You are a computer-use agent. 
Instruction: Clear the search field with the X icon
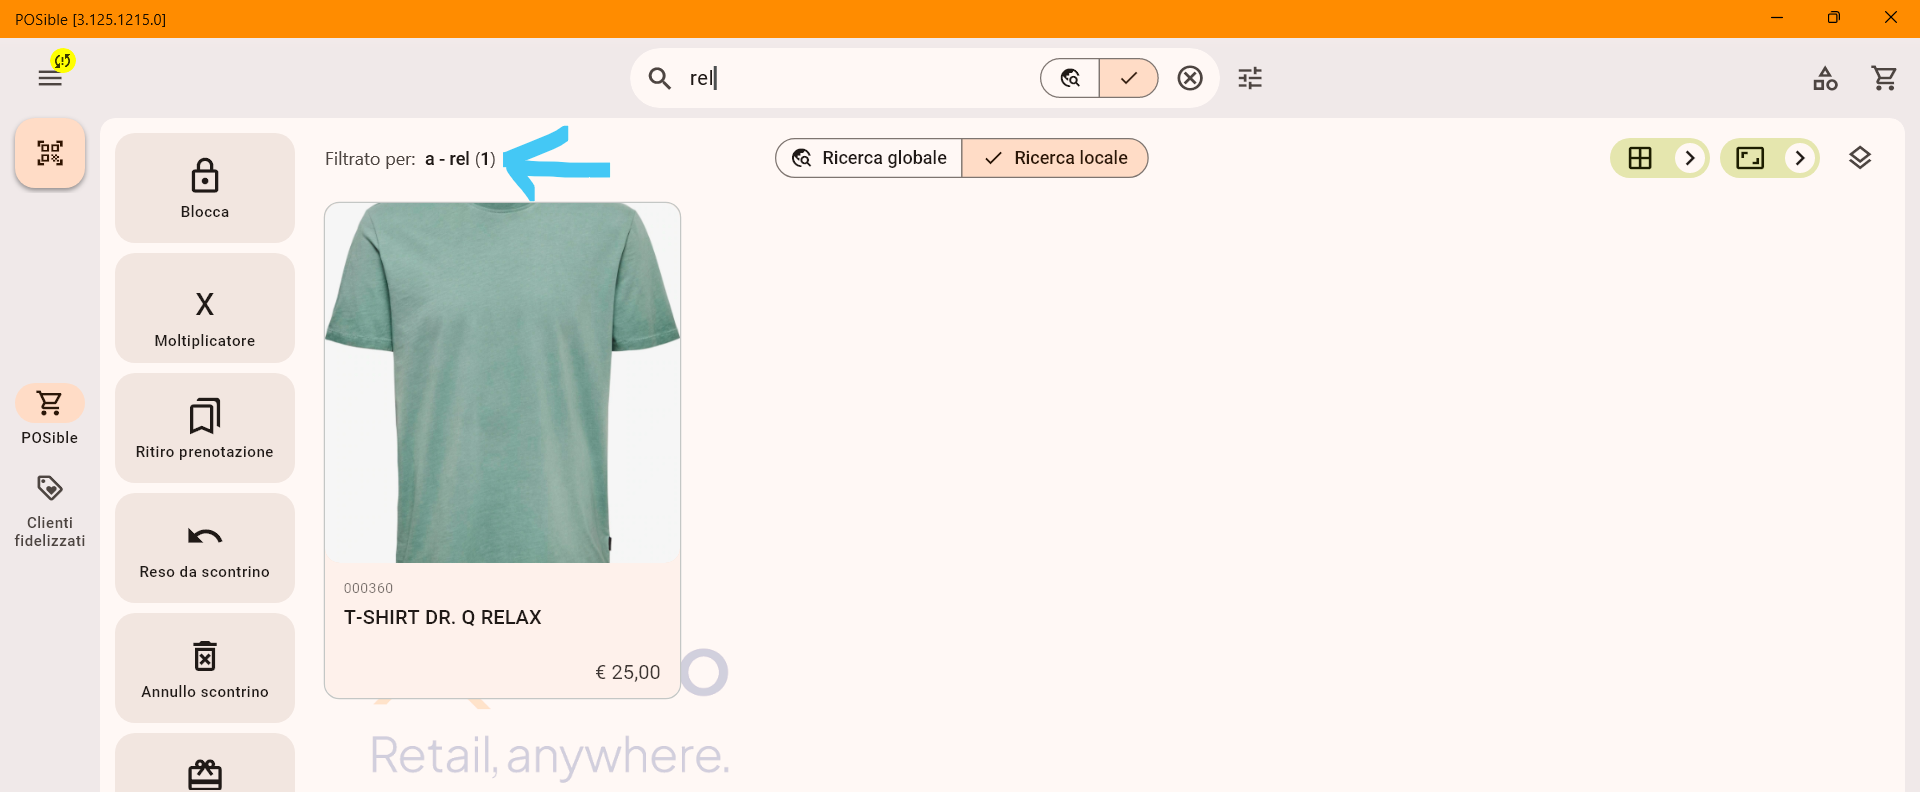tap(1190, 78)
